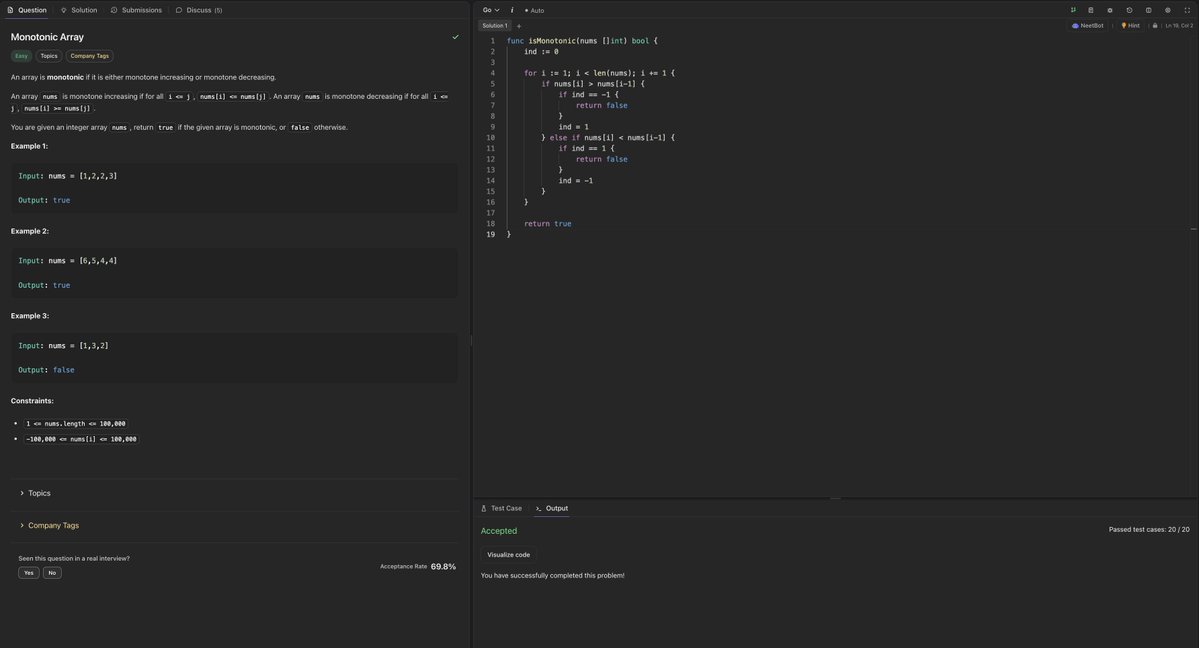Expand the Topics section chevron
Screen dimensions: 1199x648
pos(21,493)
